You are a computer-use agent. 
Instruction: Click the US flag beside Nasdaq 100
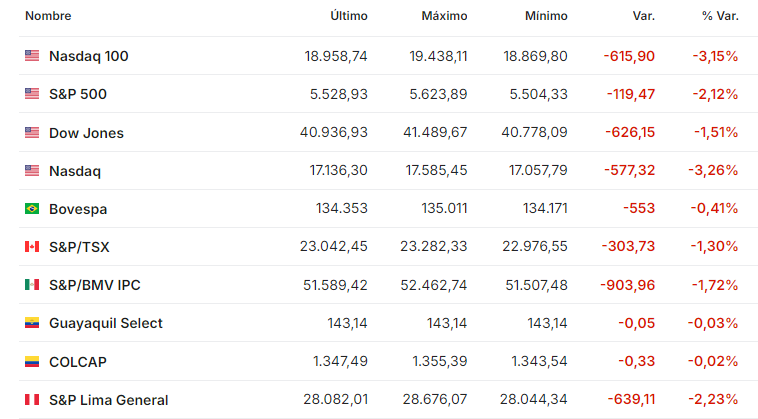pos(32,56)
